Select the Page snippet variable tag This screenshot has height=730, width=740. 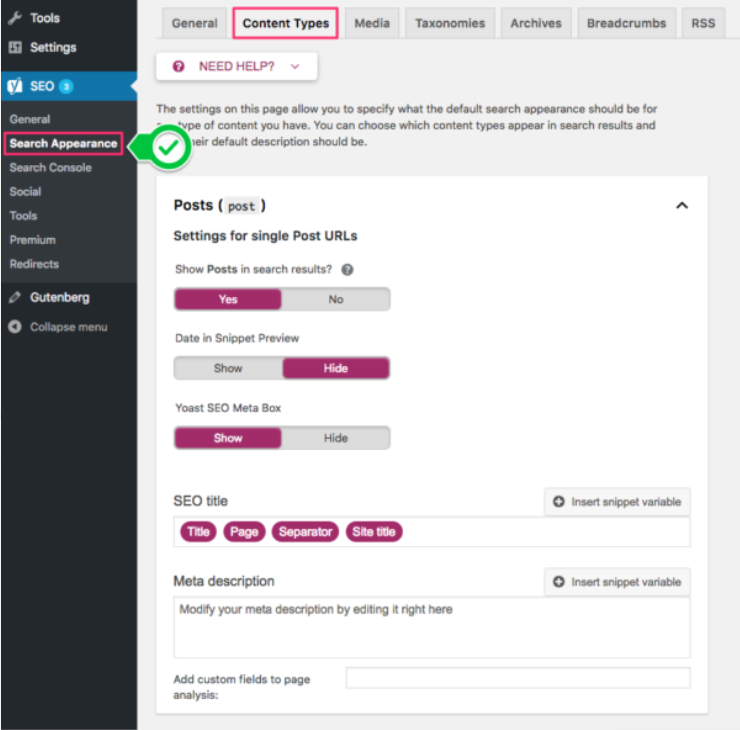click(x=244, y=532)
